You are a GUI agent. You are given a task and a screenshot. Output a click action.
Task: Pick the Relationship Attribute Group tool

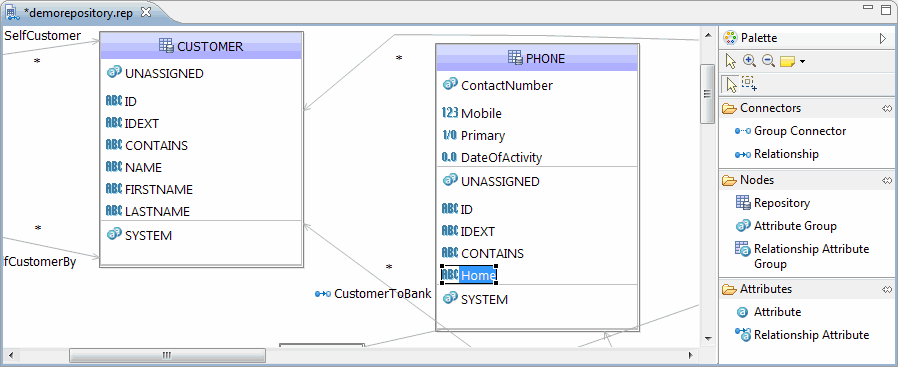click(x=802, y=256)
